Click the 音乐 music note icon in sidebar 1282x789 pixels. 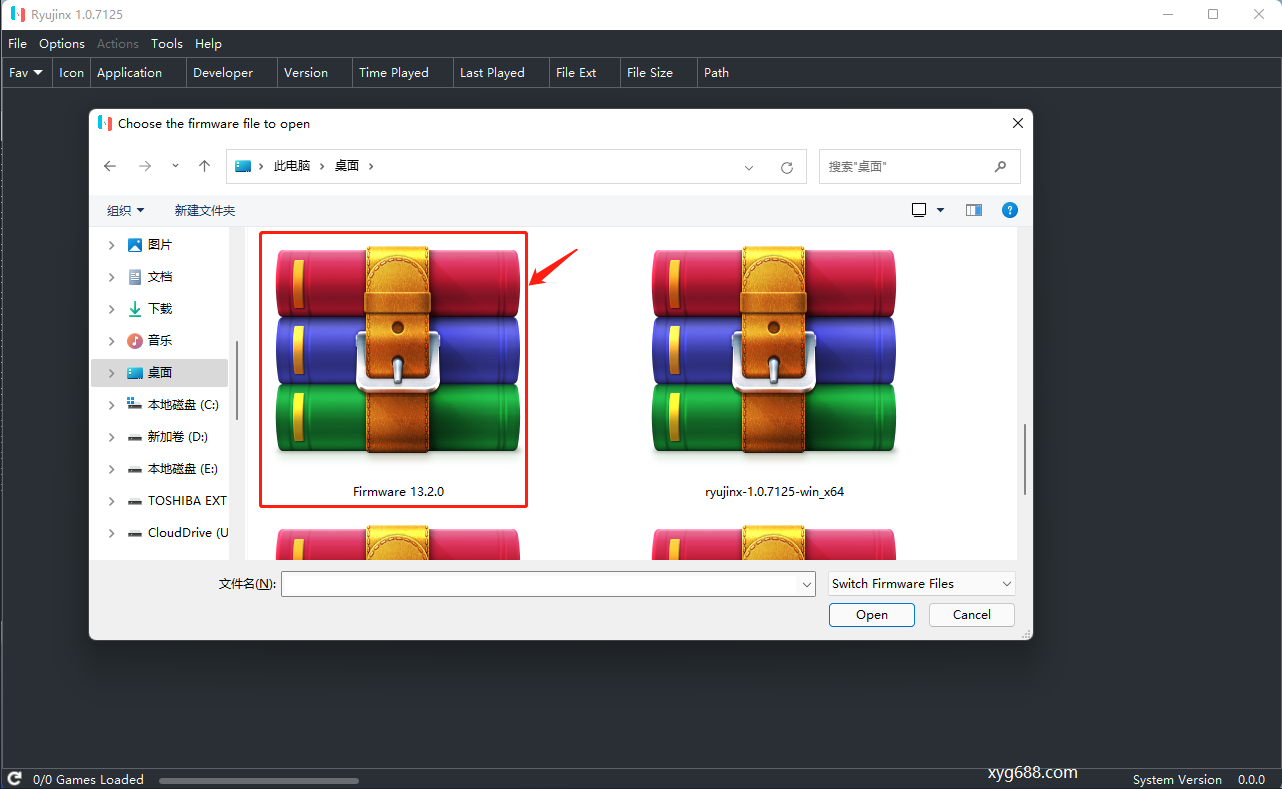point(134,340)
